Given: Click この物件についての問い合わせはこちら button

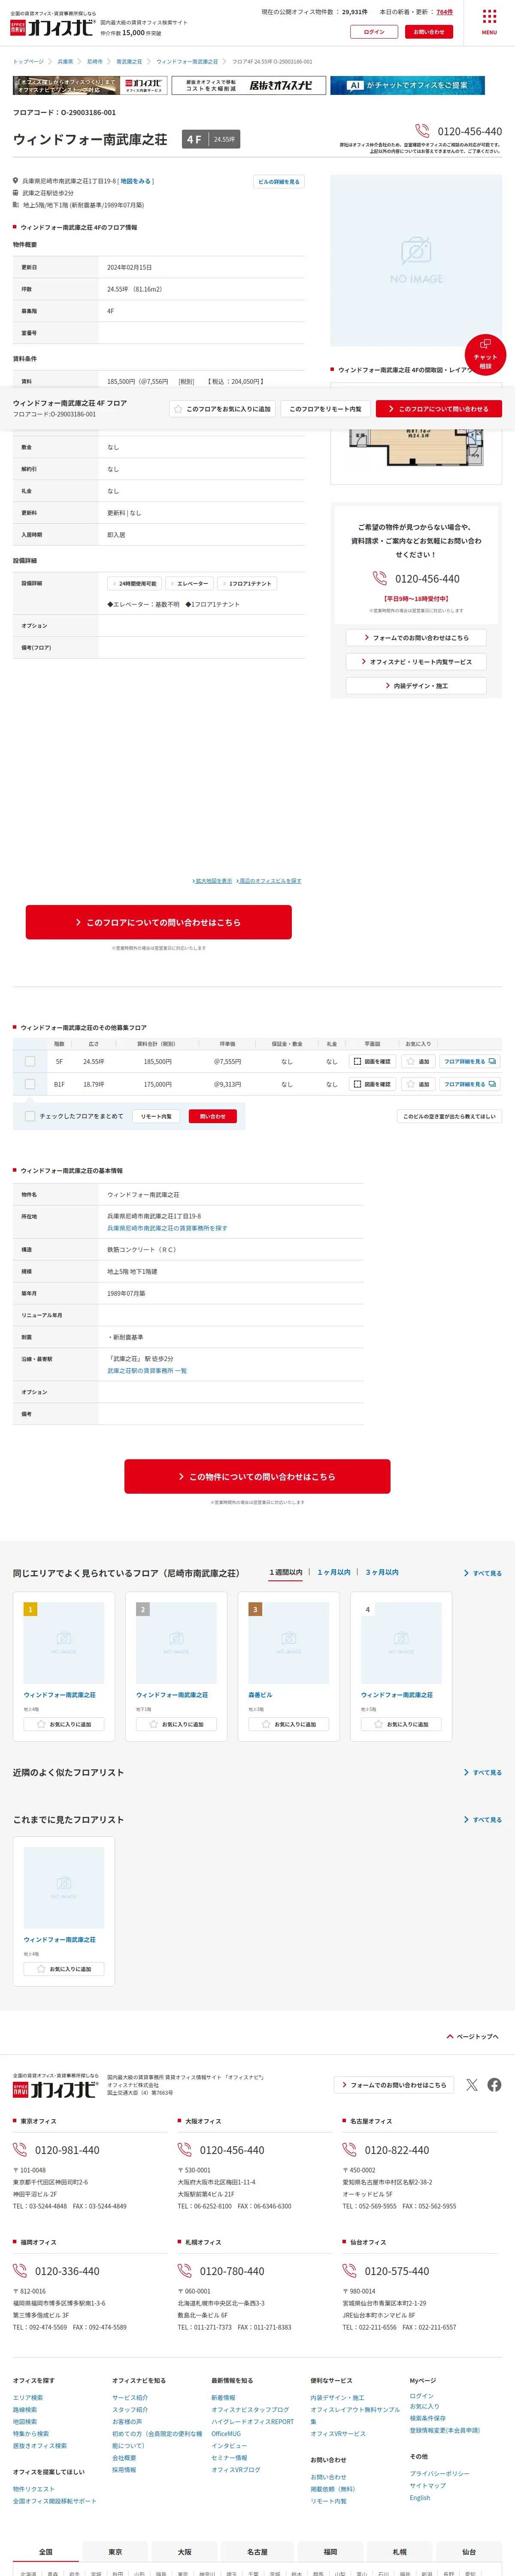Looking at the screenshot, I should pos(257,1476).
